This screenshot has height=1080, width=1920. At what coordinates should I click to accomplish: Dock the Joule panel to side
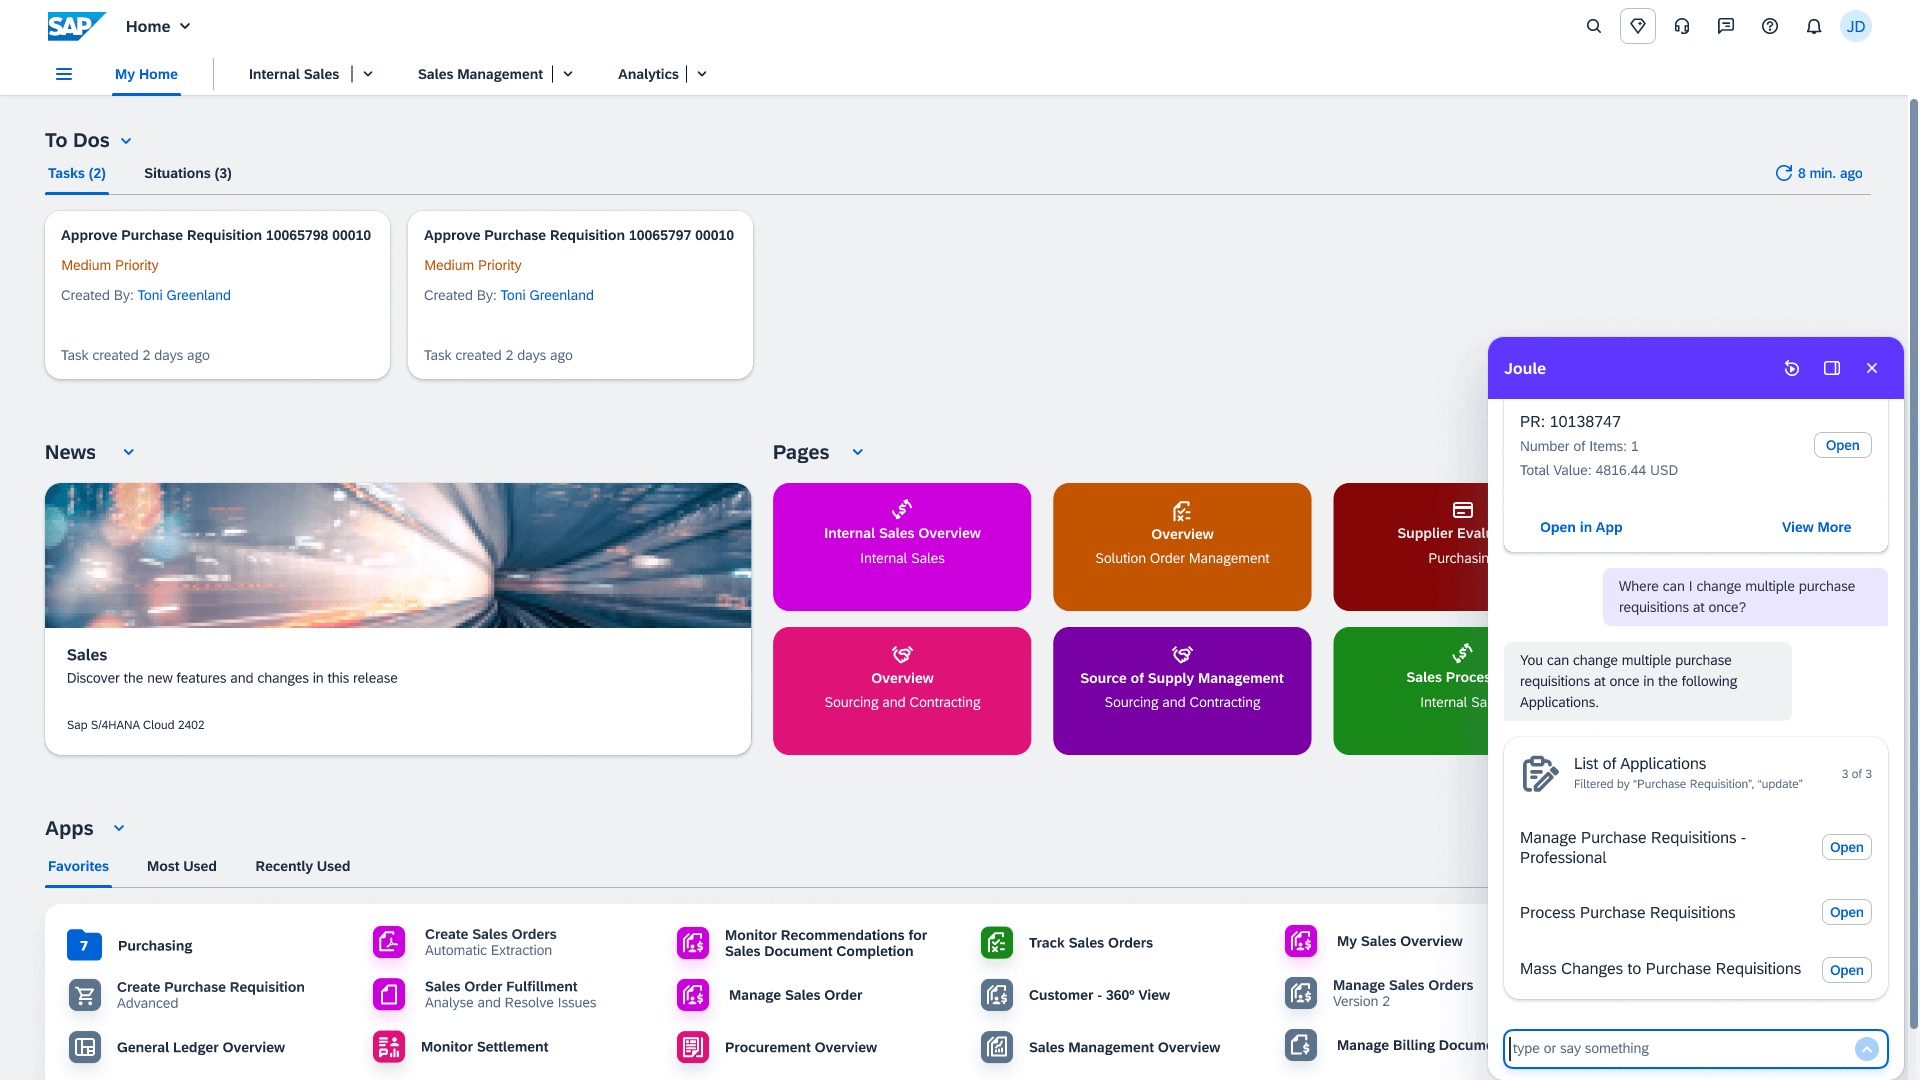[x=1832, y=368]
